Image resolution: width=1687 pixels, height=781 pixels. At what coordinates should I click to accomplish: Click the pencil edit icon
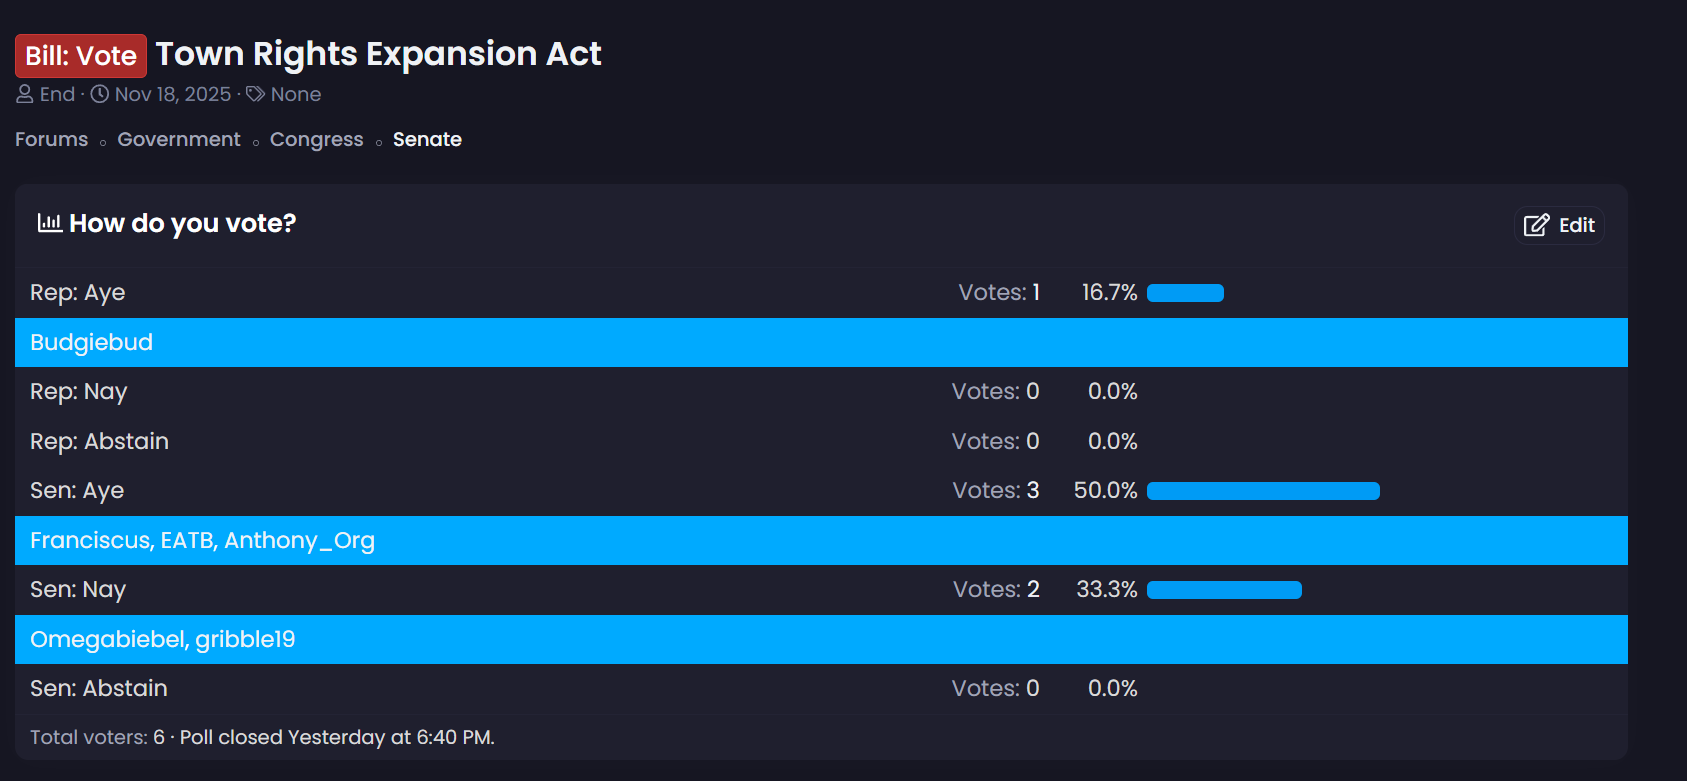[1536, 225]
